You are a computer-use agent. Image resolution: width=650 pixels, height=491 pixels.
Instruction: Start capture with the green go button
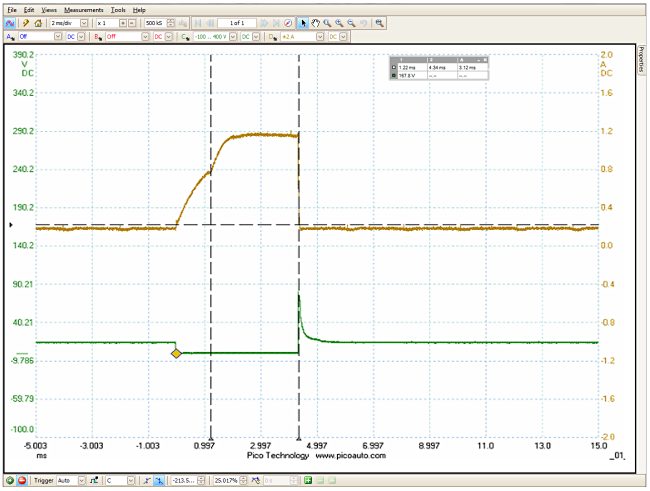tap(8, 481)
